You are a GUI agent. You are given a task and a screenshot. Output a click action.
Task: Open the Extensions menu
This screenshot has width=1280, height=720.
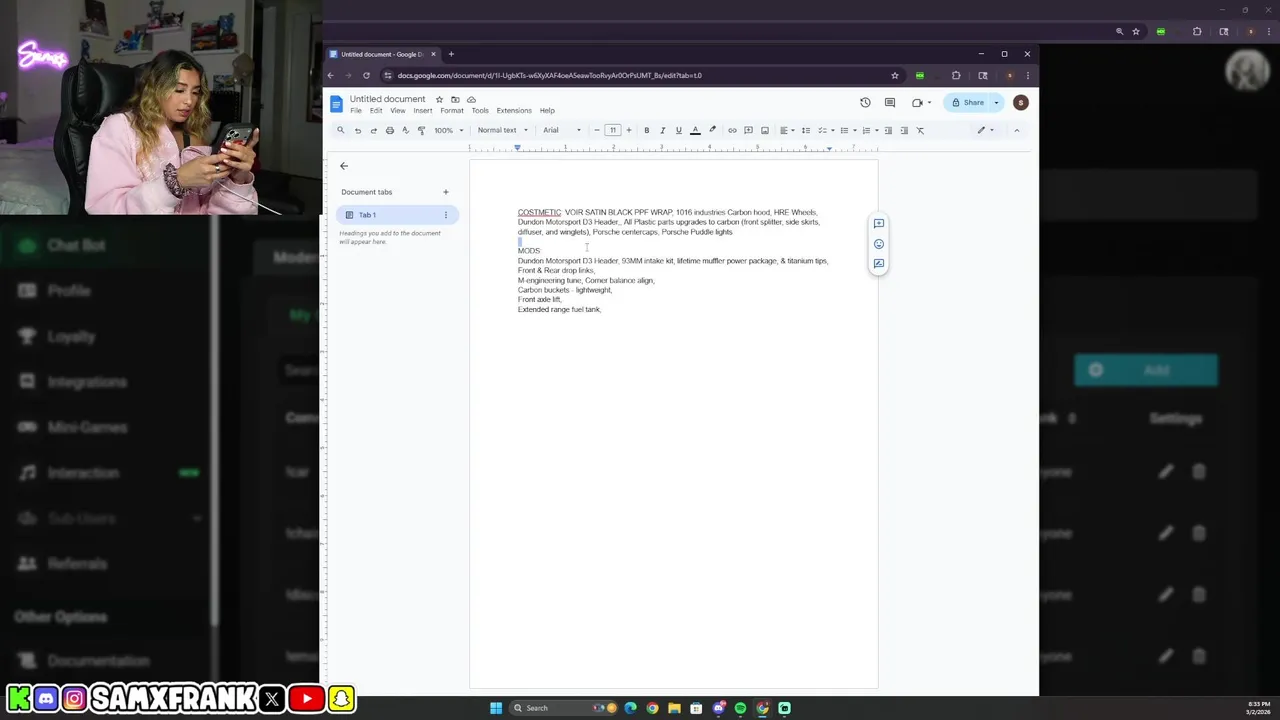(x=514, y=111)
